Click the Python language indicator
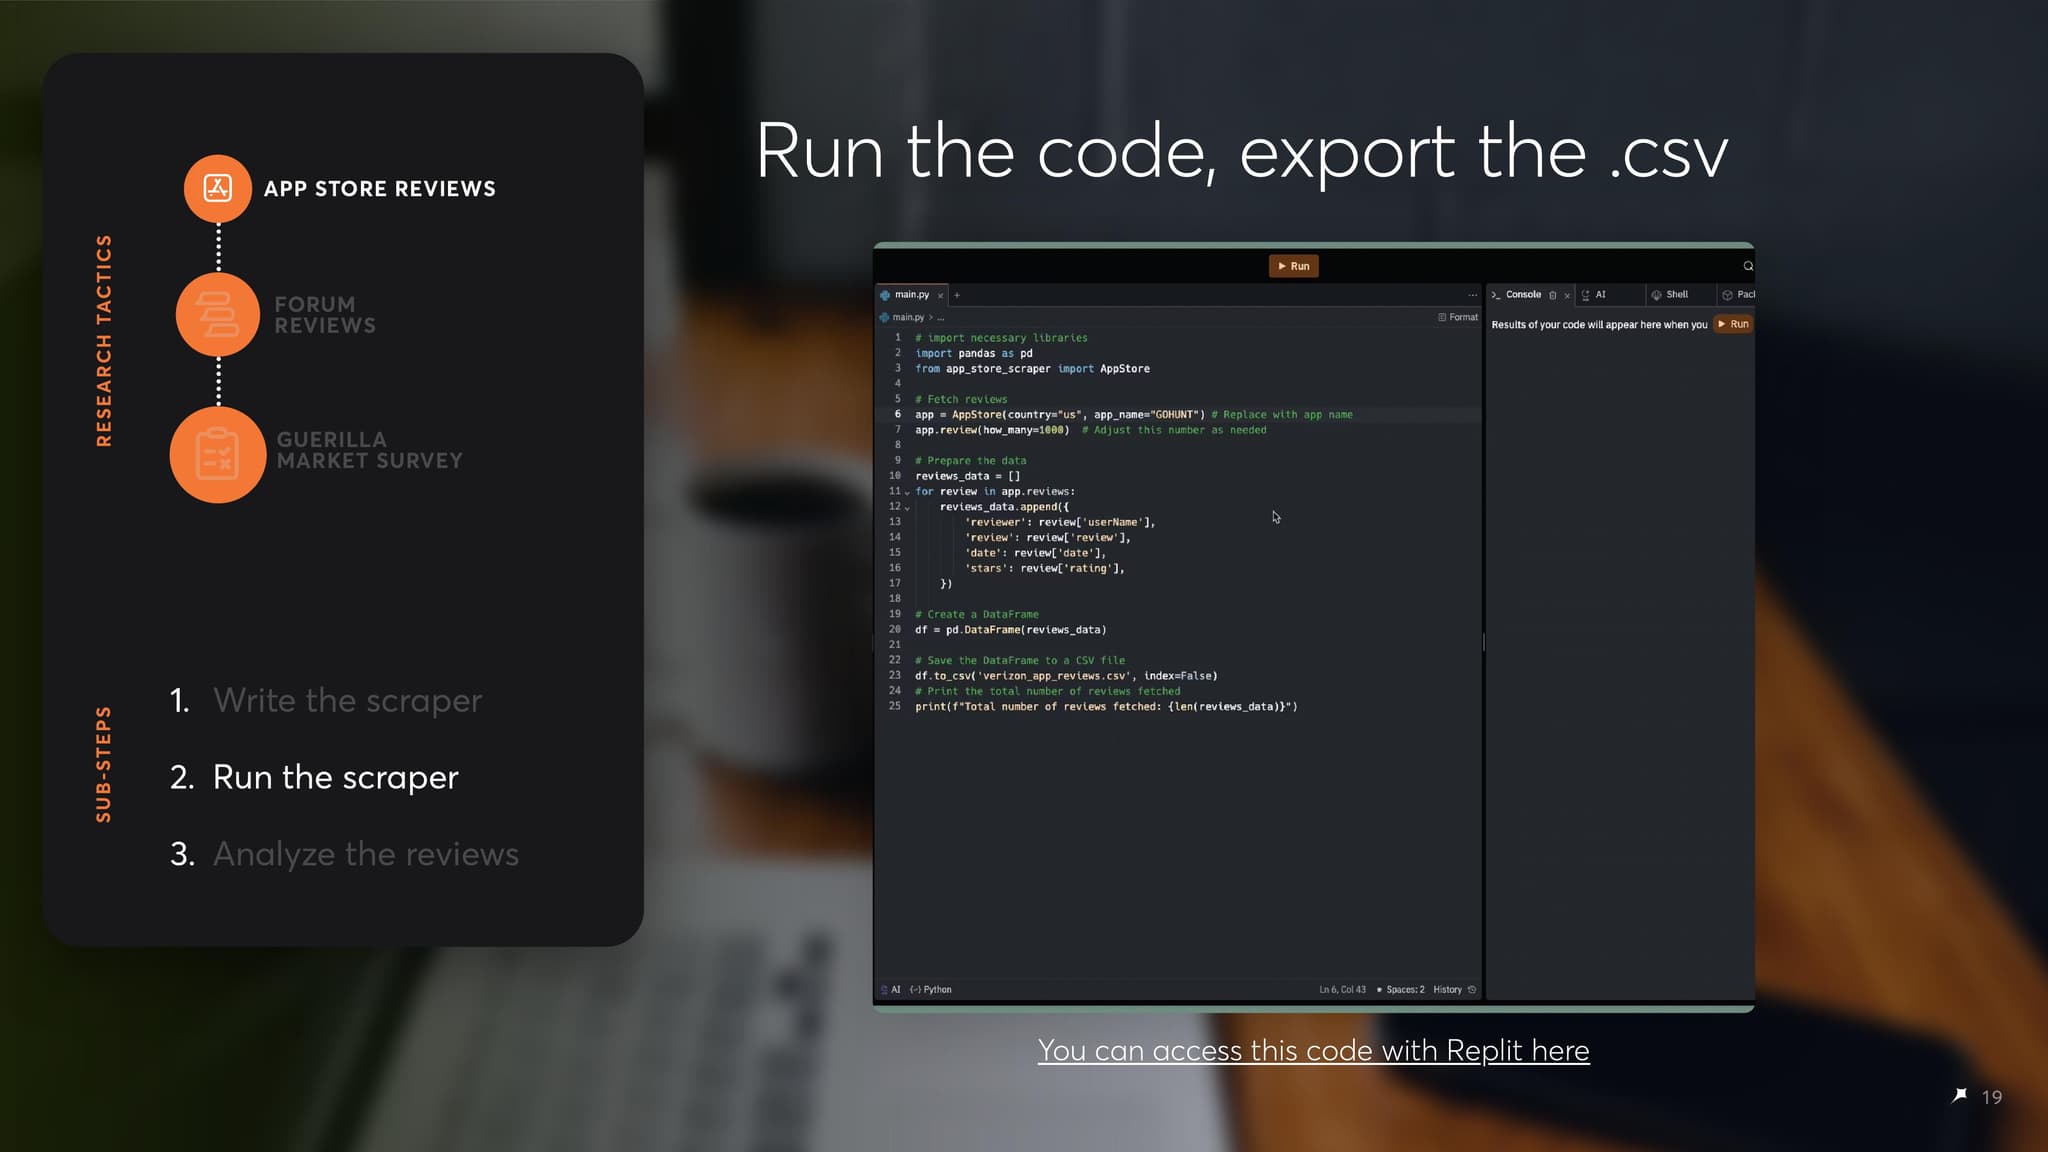This screenshot has height=1152, width=2048. [x=931, y=990]
